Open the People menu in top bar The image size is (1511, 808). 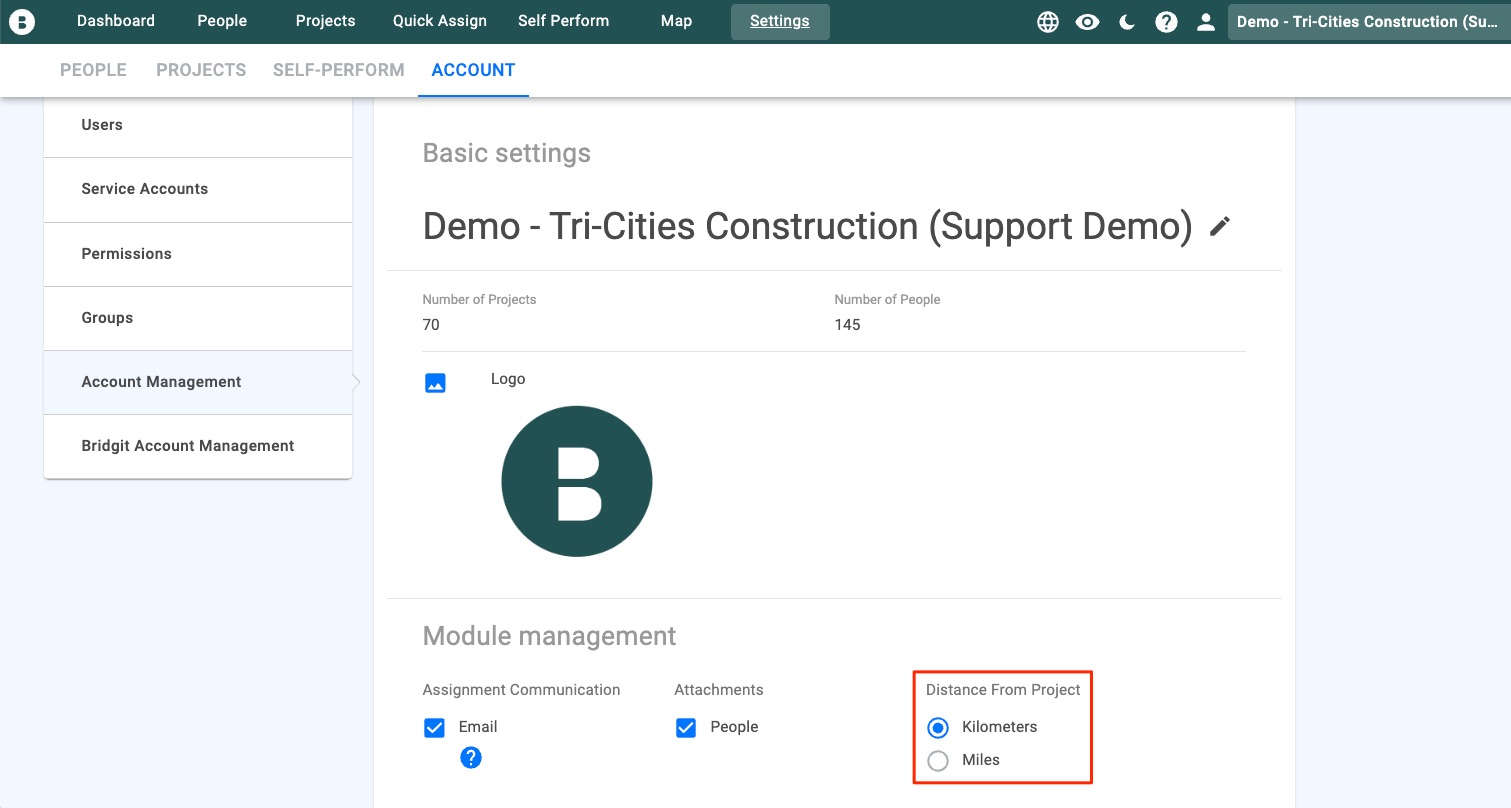point(222,21)
